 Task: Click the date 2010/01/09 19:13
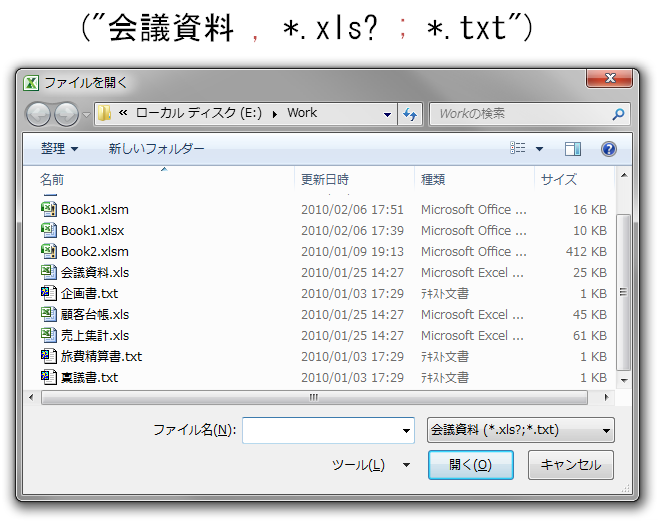(352, 251)
